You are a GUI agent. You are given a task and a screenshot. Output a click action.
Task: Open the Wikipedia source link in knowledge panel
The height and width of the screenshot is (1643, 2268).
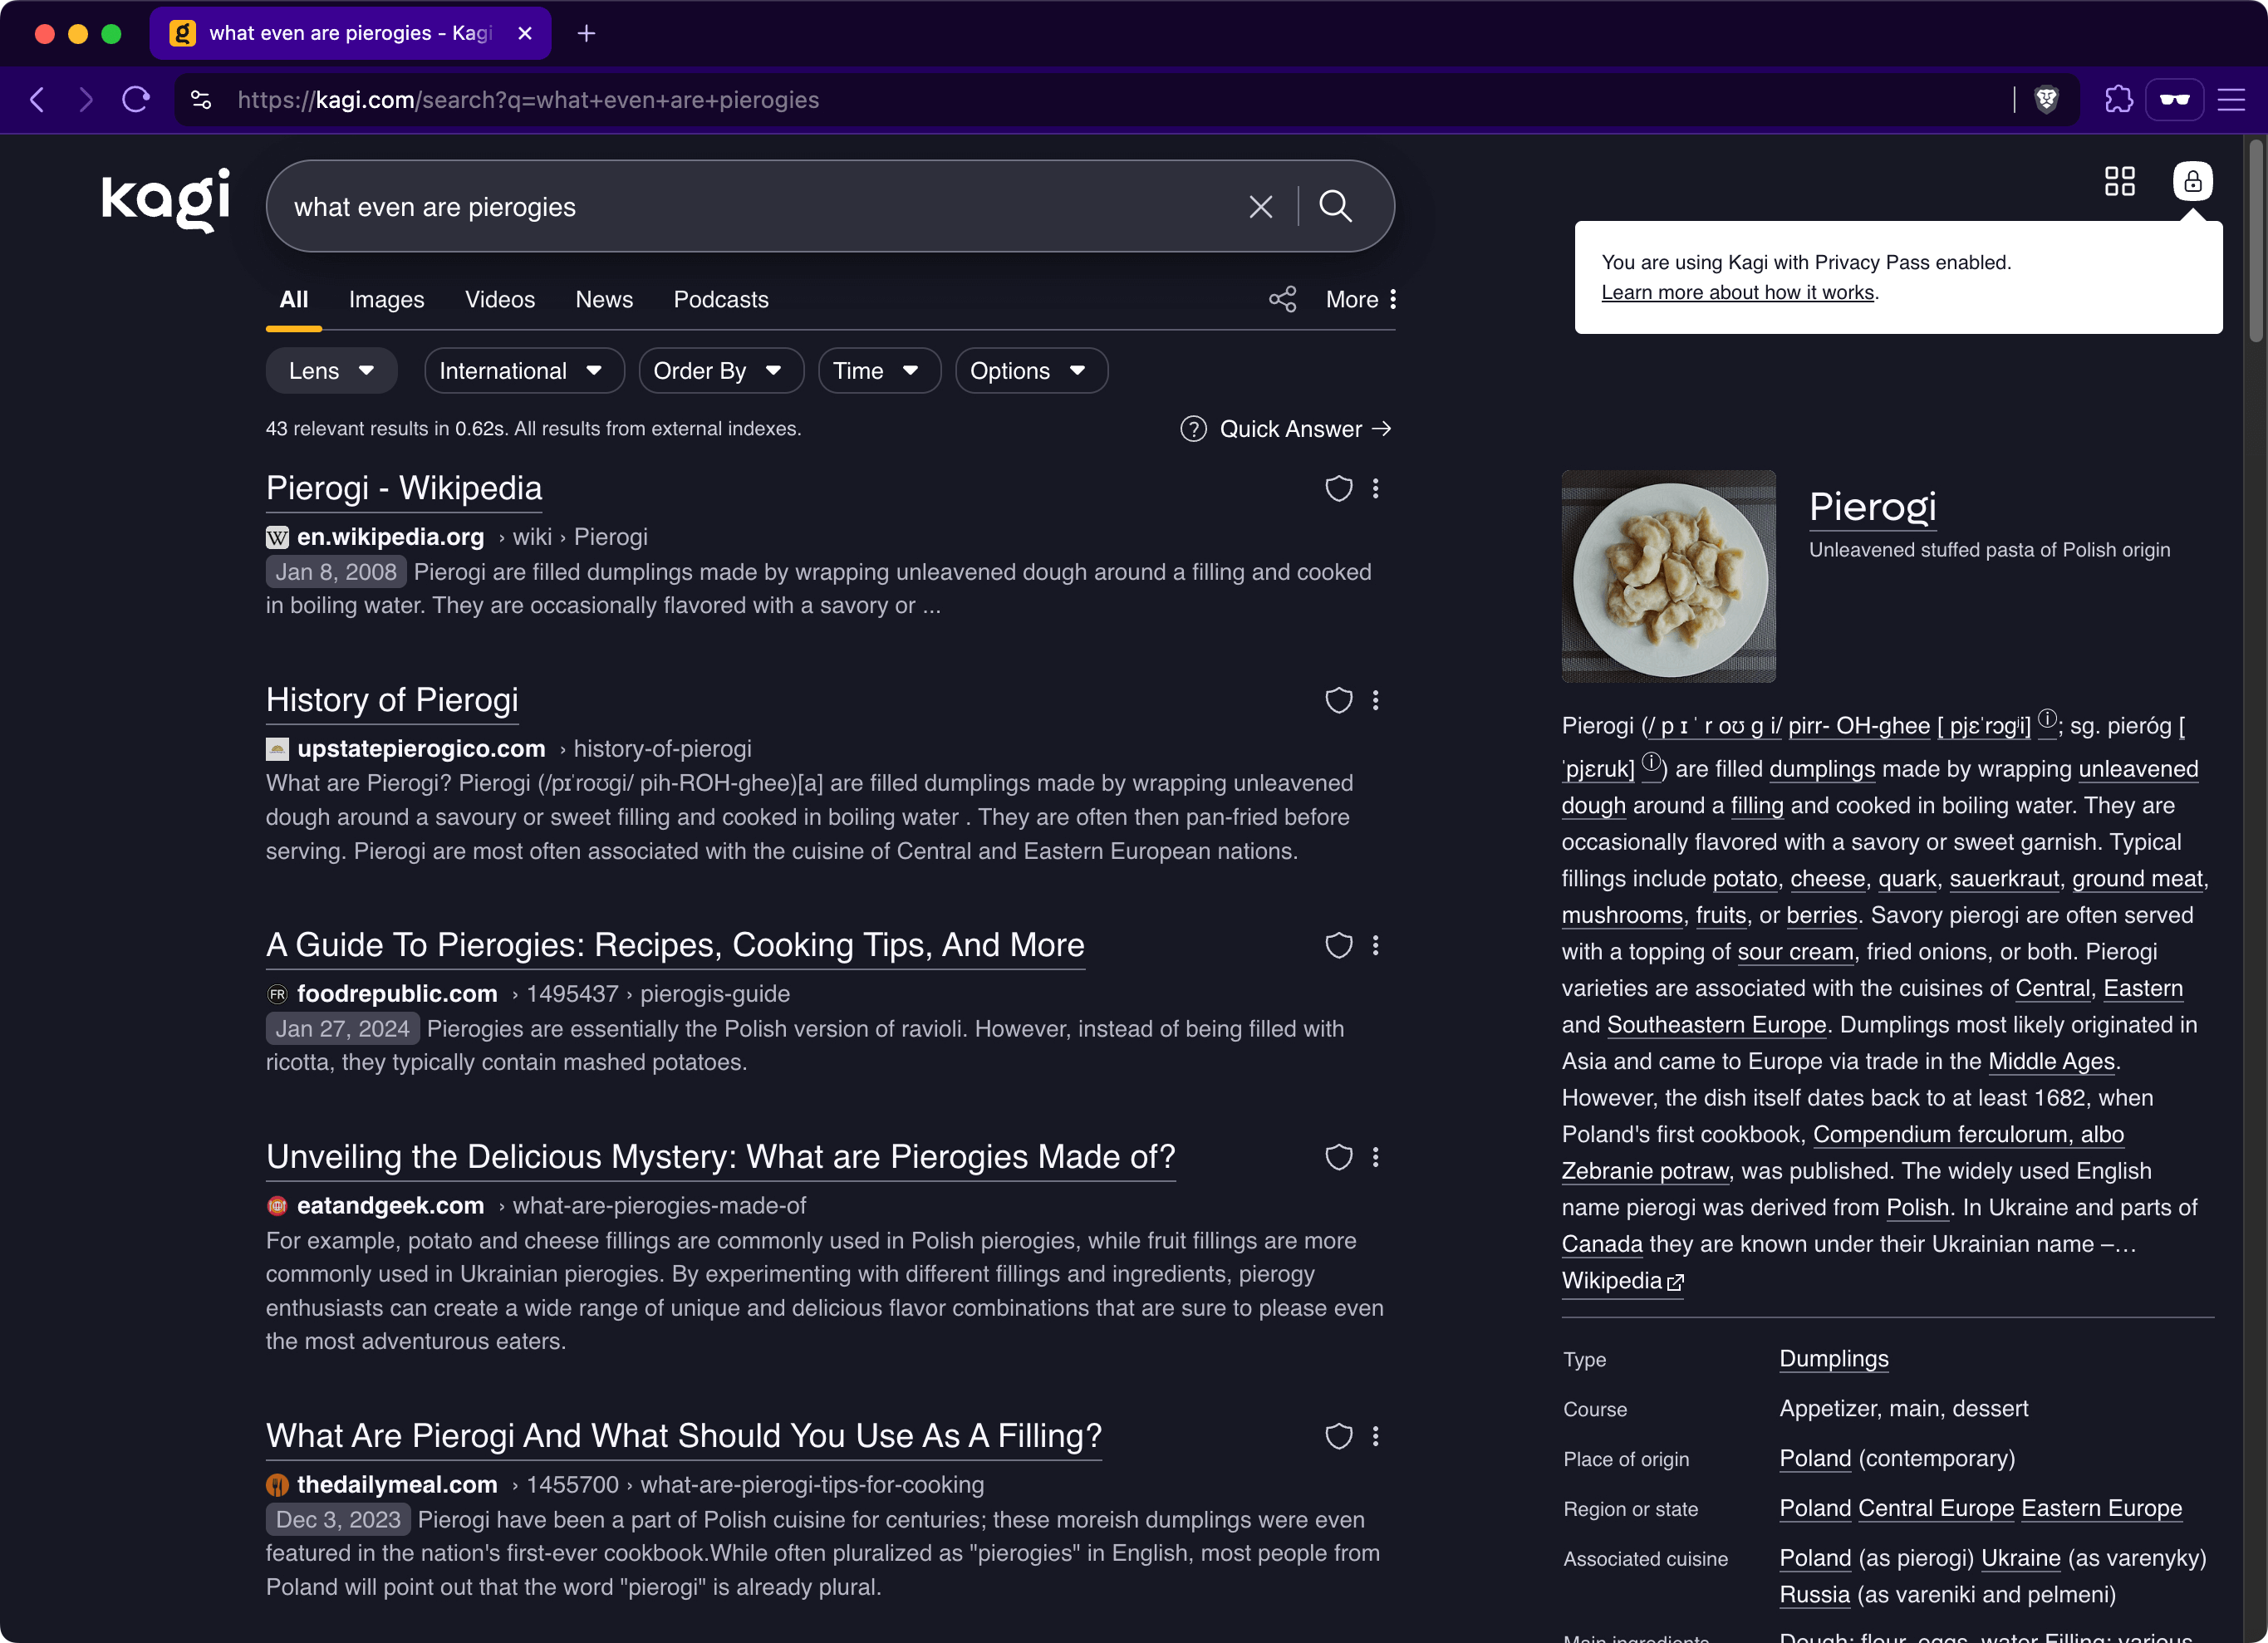1623,1281
